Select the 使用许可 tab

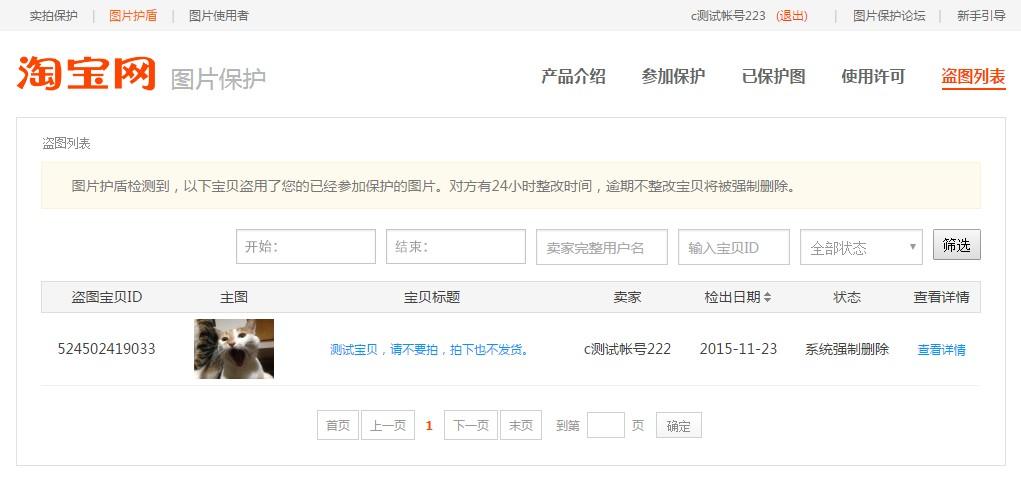tap(873, 77)
